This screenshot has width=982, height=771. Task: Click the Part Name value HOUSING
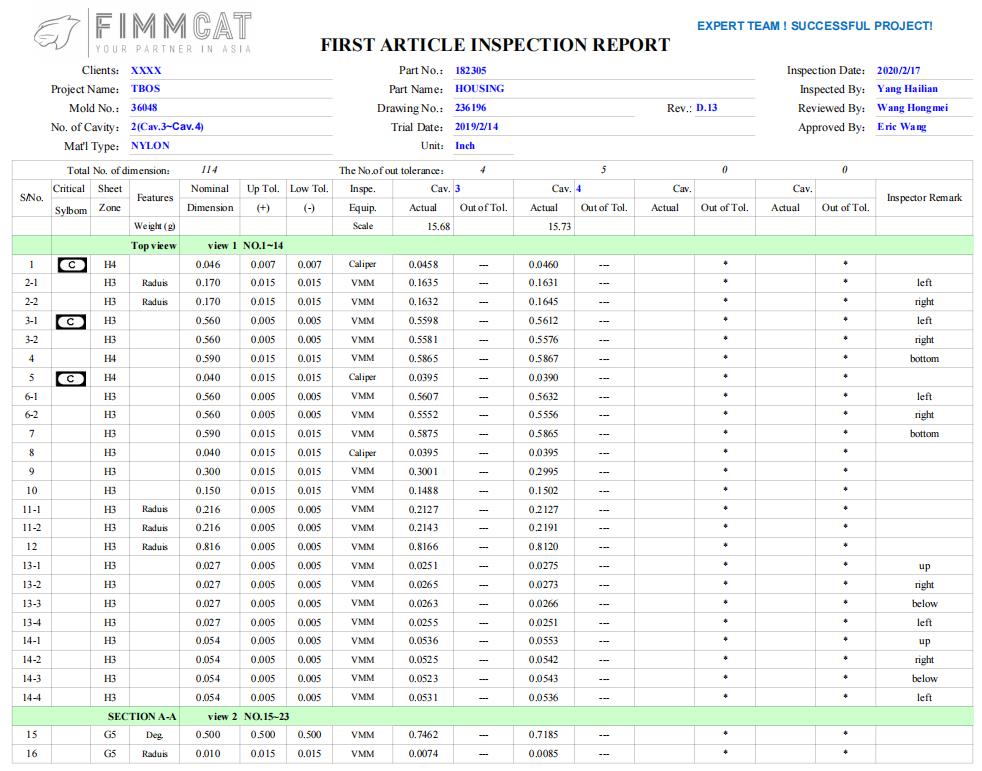click(x=479, y=88)
